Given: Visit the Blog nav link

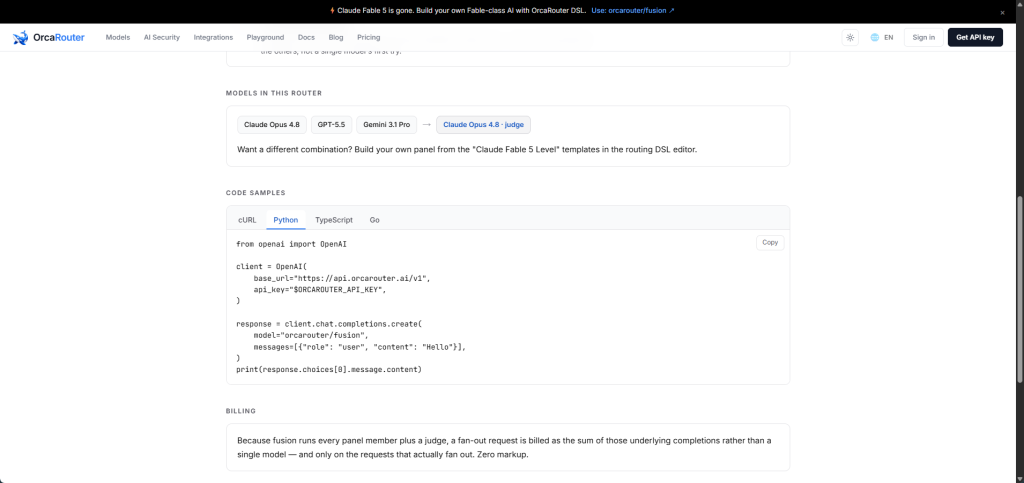Looking at the screenshot, I should [x=336, y=37].
